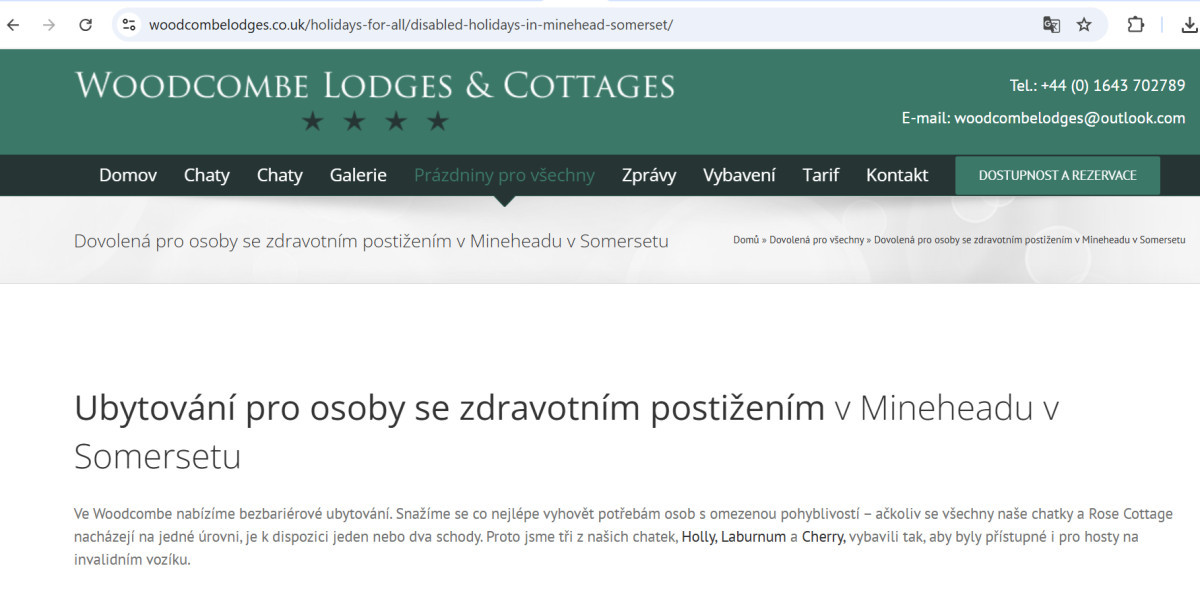Open the Vybavení navigation item

click(x=739, y=175)
